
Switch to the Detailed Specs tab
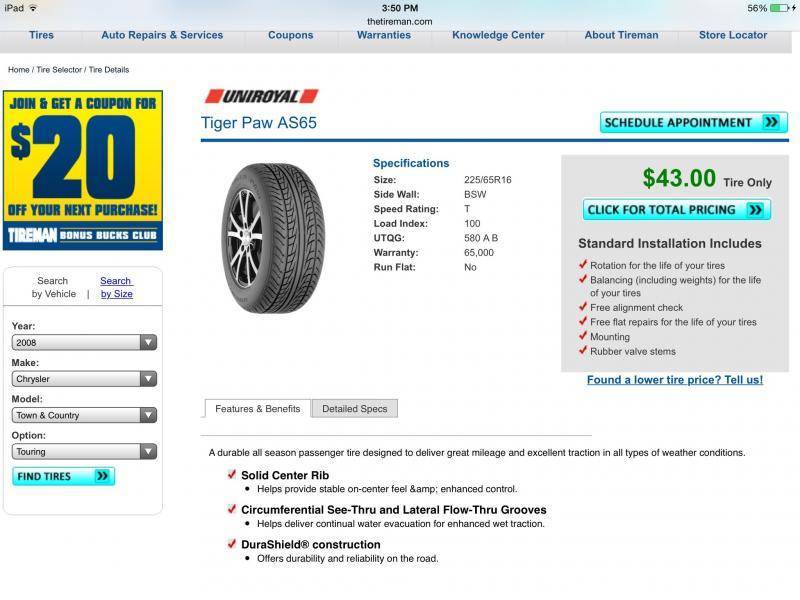point(355,409)
